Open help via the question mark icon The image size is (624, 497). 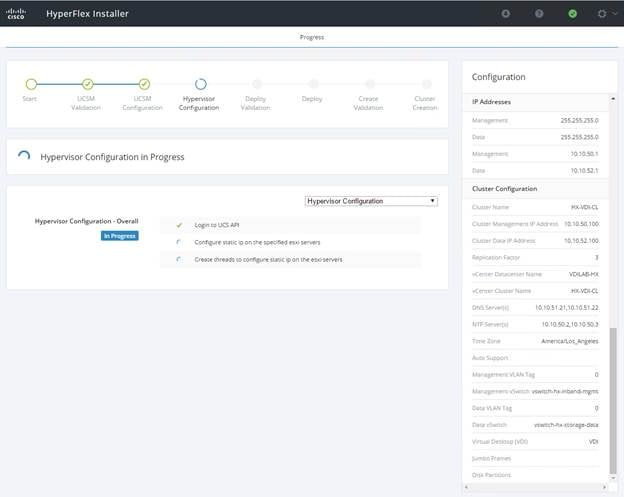click(x=539, y=14)
